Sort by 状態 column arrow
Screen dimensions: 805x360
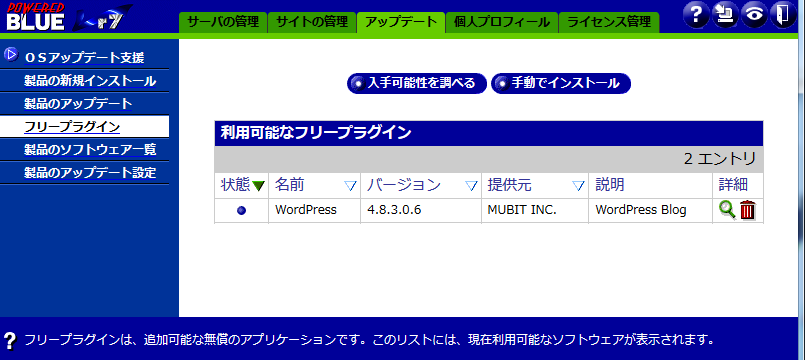[x=258, y=186]
